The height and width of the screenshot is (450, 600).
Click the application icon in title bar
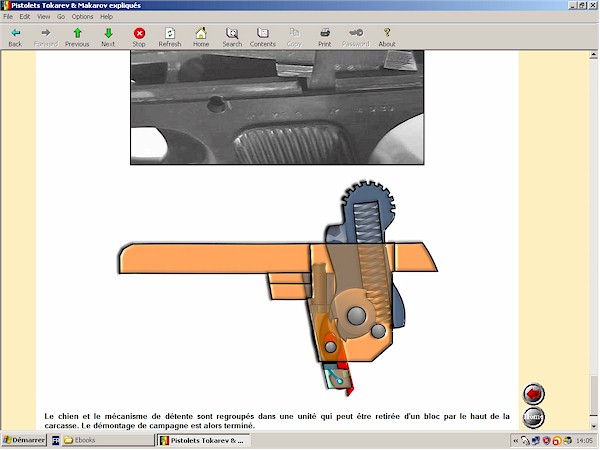coord(5,5)
